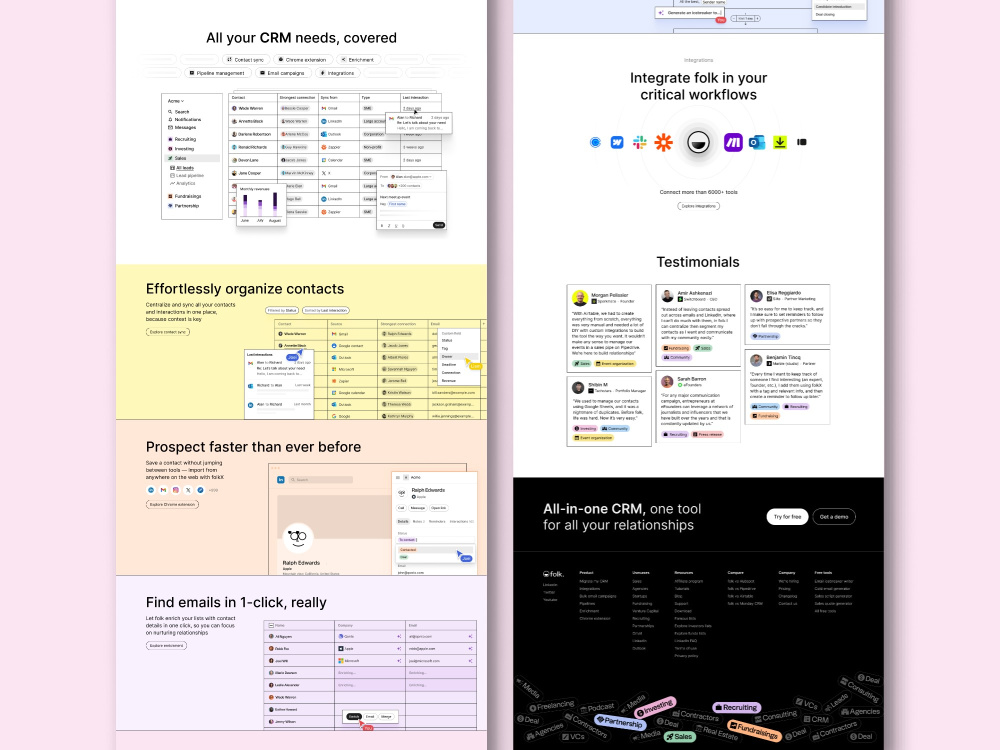Click the purple Recruiting tag in footer
Viewport: 1000px width, 750px height.
tap(737, 707)
